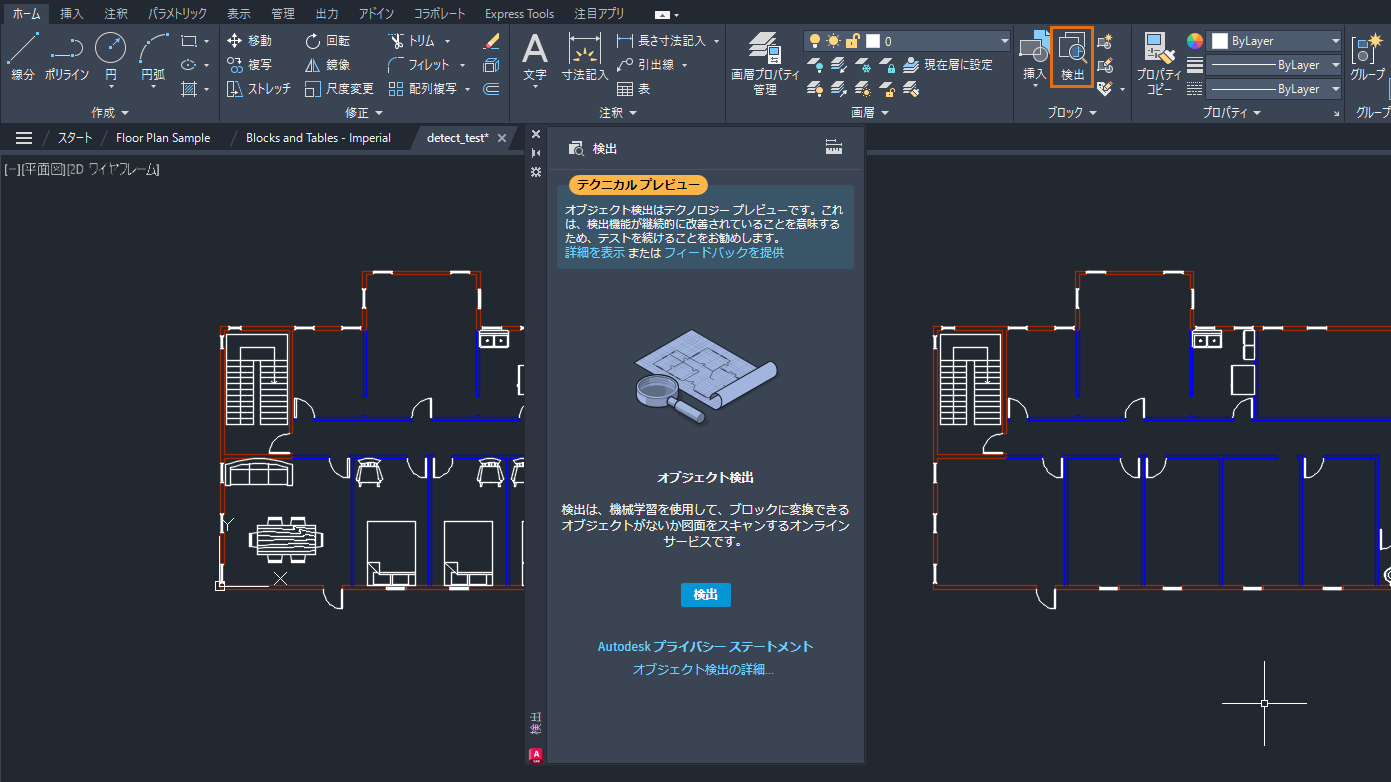This screenshot has width=1391, height=782.
Task: Click the 尺度変更 (Scale) command
Action: pos(339,89)
